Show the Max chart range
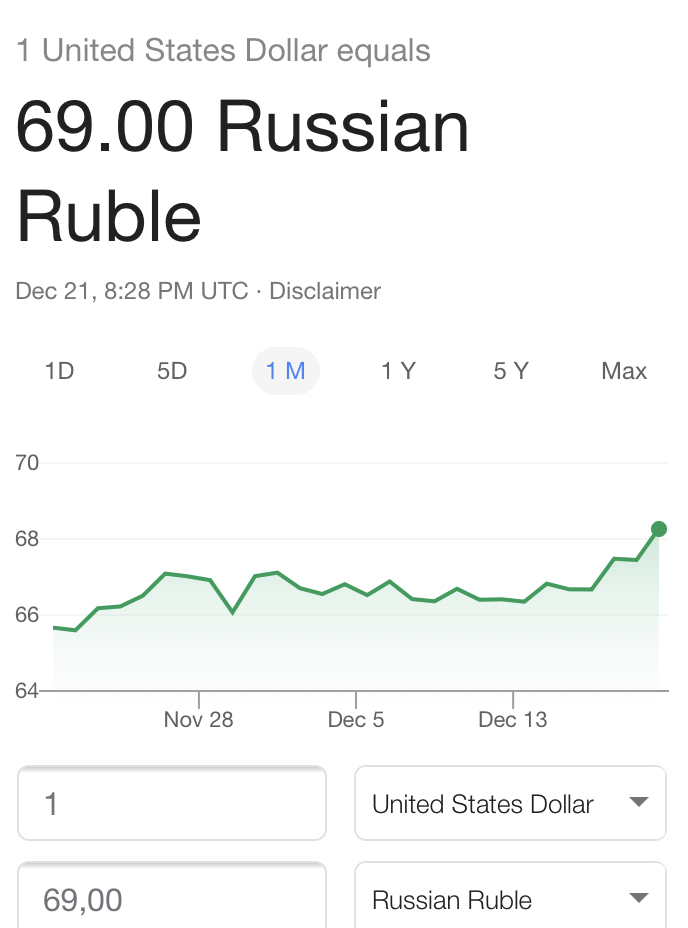This screenshot has height=928, width=688. click(x=624, y=371)
